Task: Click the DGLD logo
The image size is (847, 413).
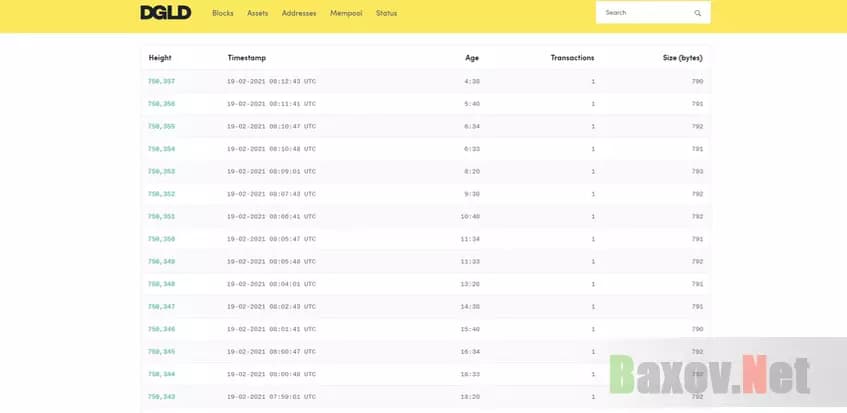Action: tap(165, 13)
